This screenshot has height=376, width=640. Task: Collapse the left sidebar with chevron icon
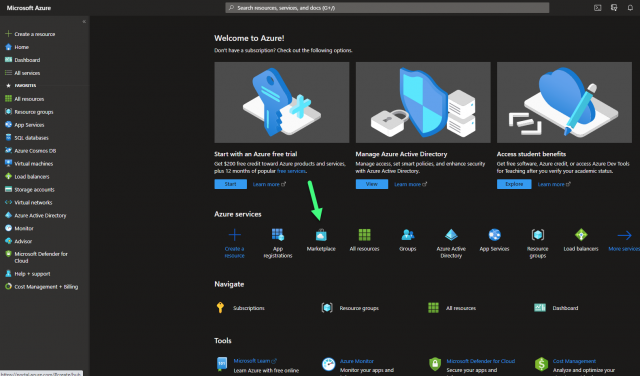point(84,22)
